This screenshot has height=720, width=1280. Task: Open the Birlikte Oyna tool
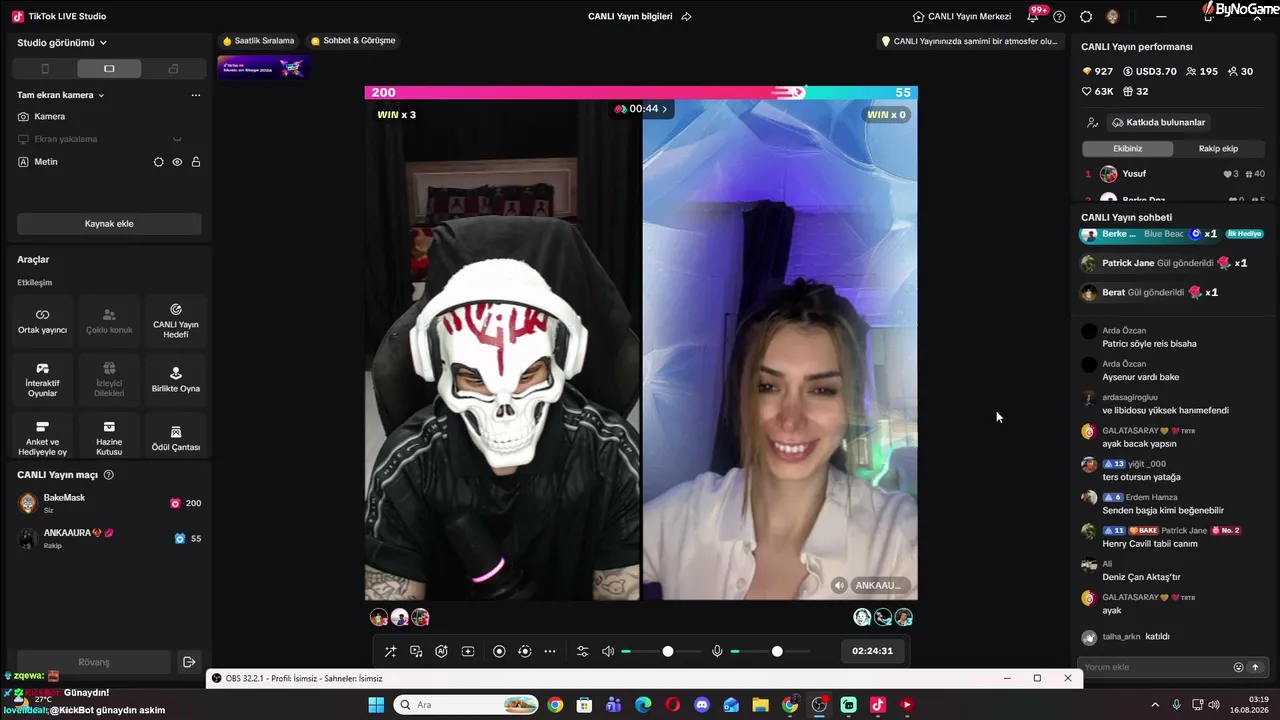coord(176,380)
